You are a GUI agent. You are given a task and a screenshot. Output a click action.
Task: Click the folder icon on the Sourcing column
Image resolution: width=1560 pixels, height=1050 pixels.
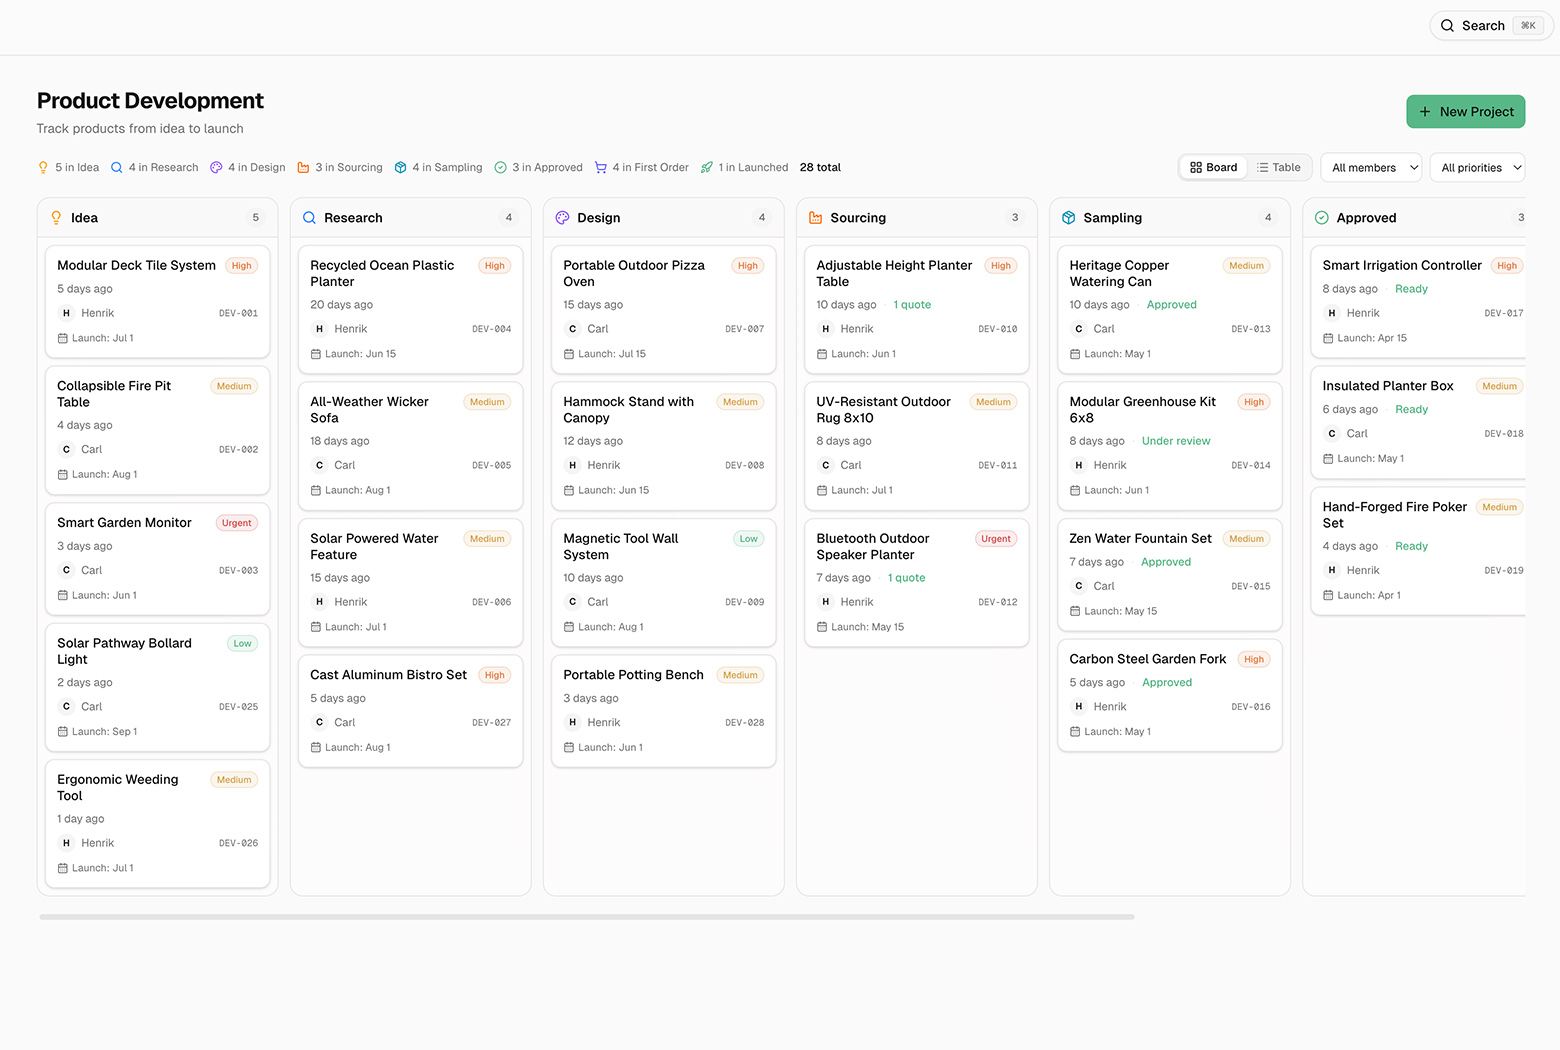coord(816,217)
